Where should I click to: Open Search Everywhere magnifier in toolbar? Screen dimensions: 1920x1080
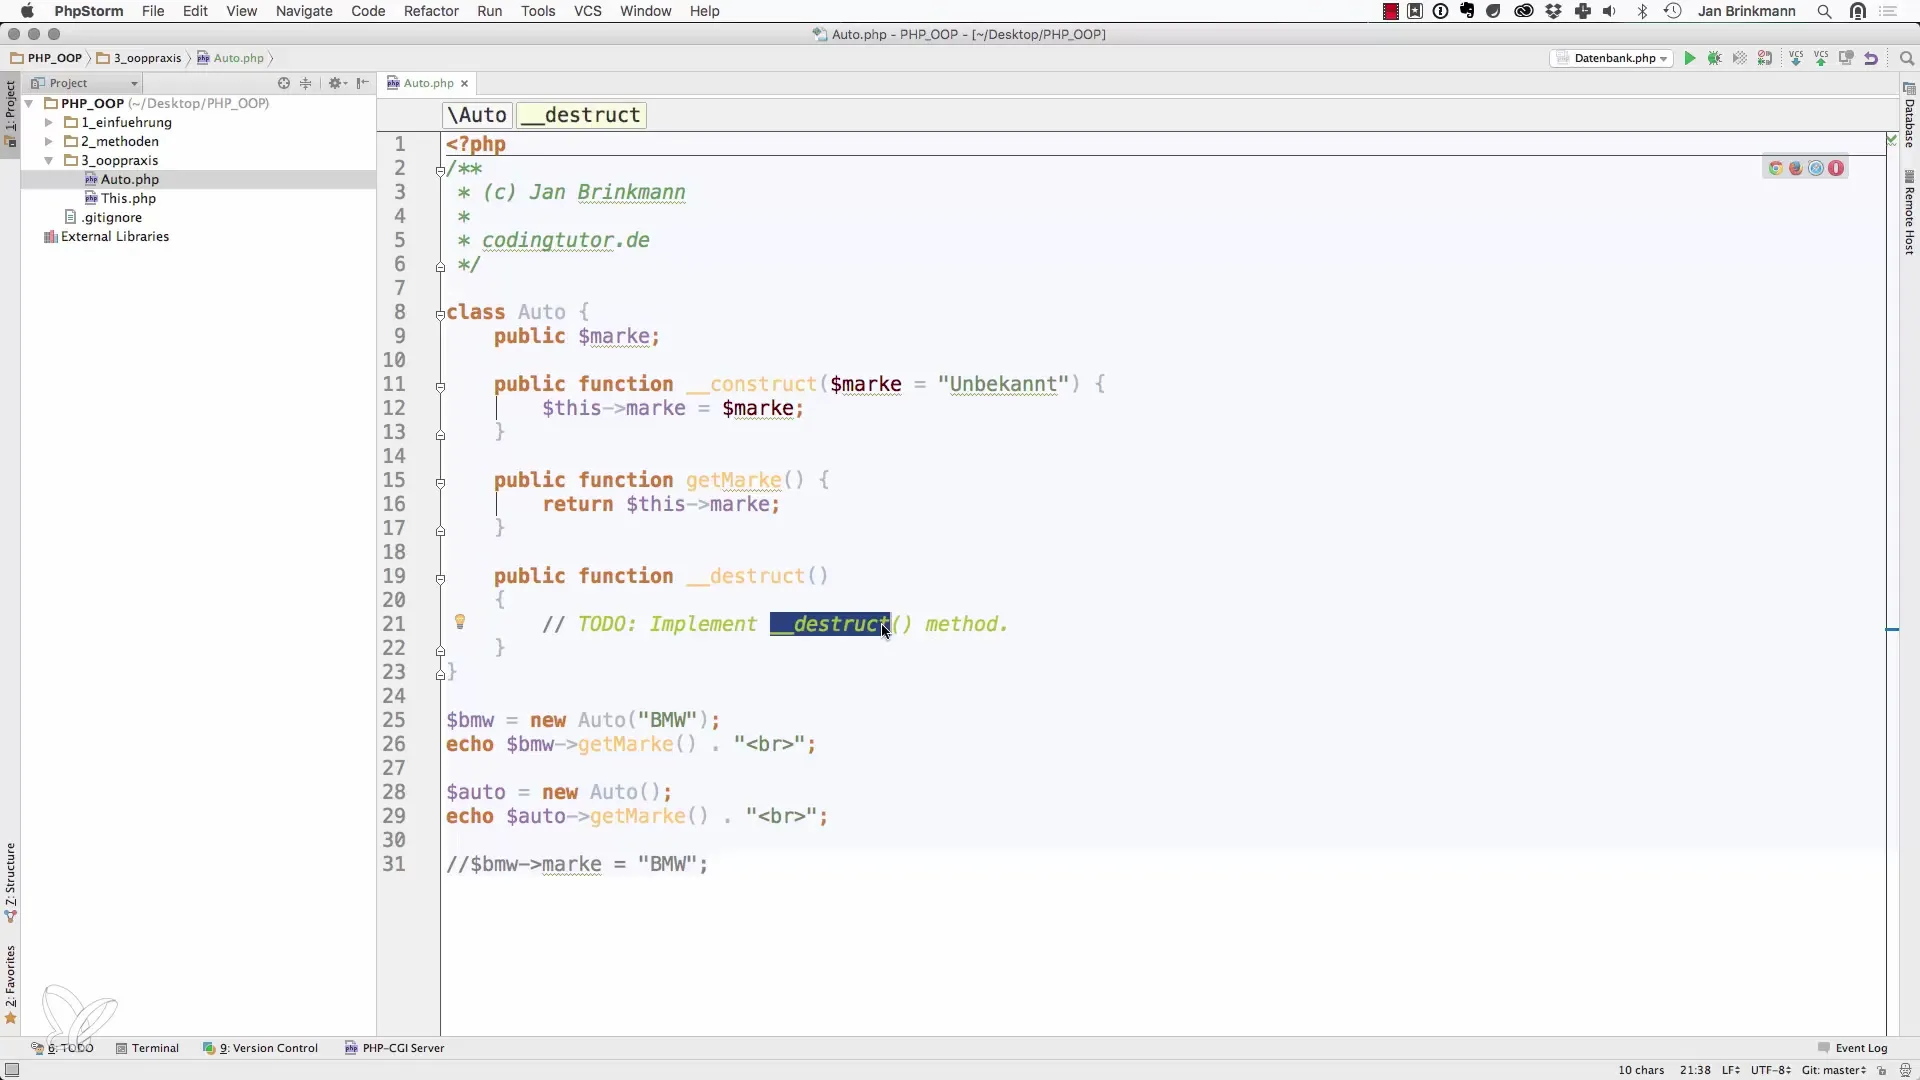(1906, 58)
